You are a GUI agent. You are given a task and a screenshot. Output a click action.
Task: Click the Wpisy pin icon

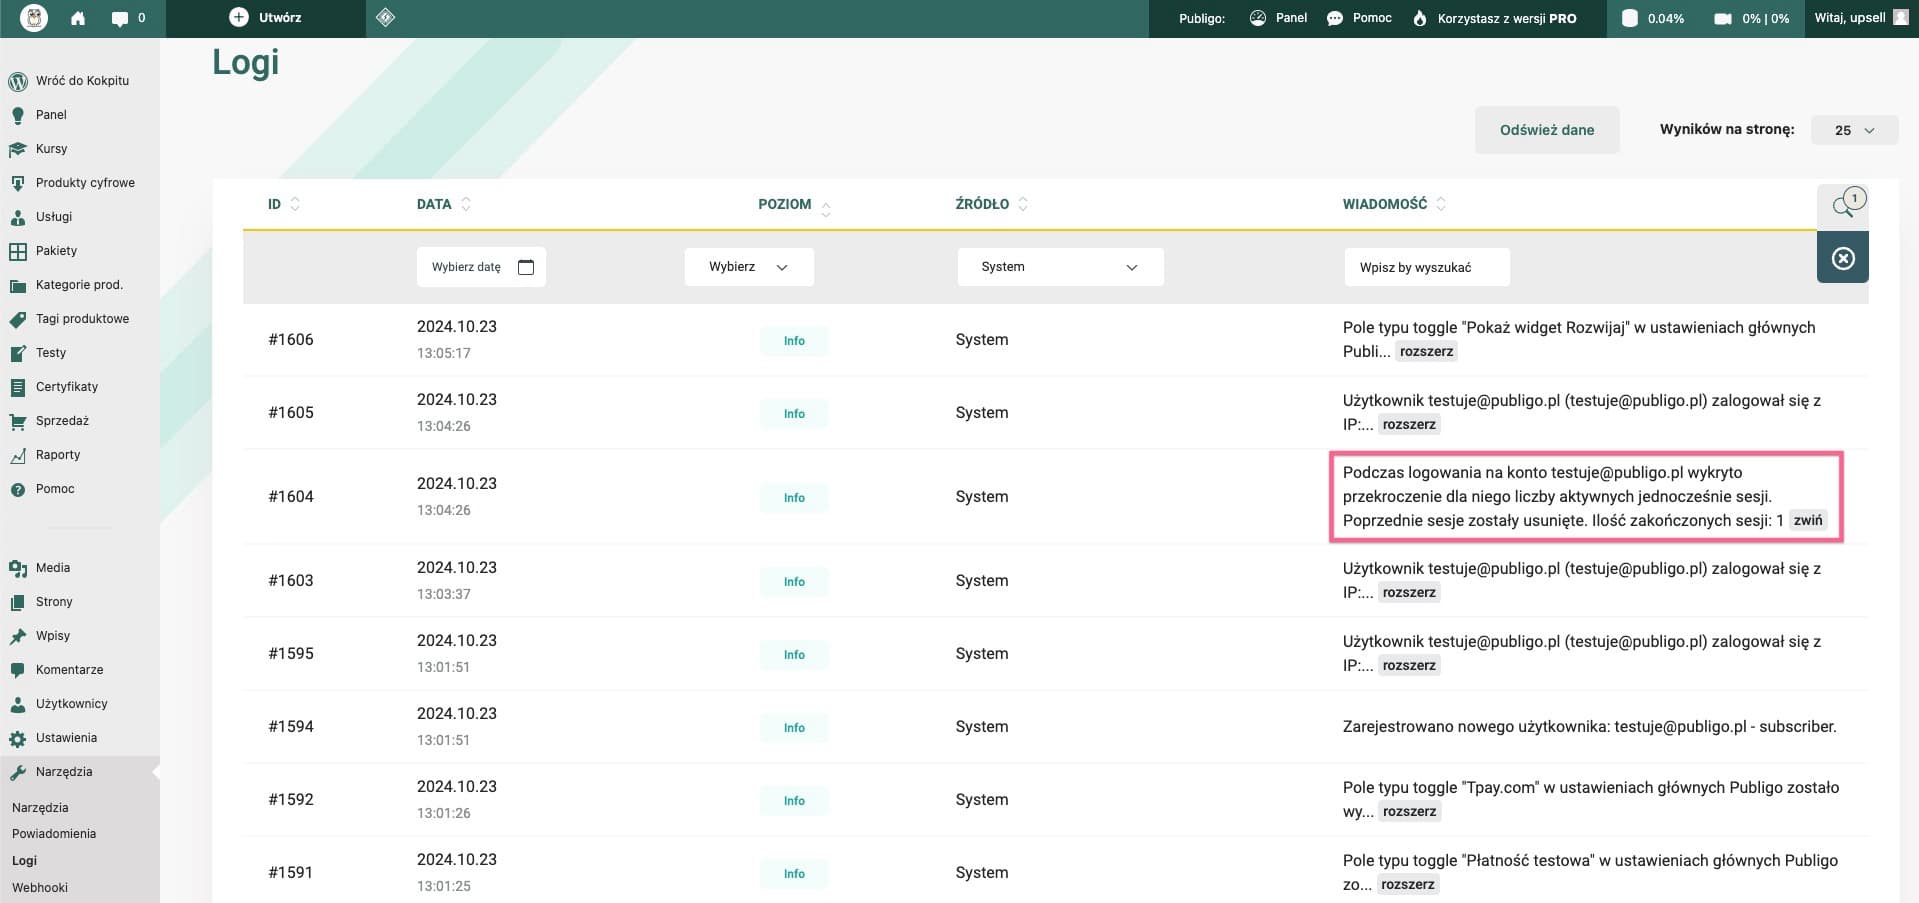(x=17, y=637)
